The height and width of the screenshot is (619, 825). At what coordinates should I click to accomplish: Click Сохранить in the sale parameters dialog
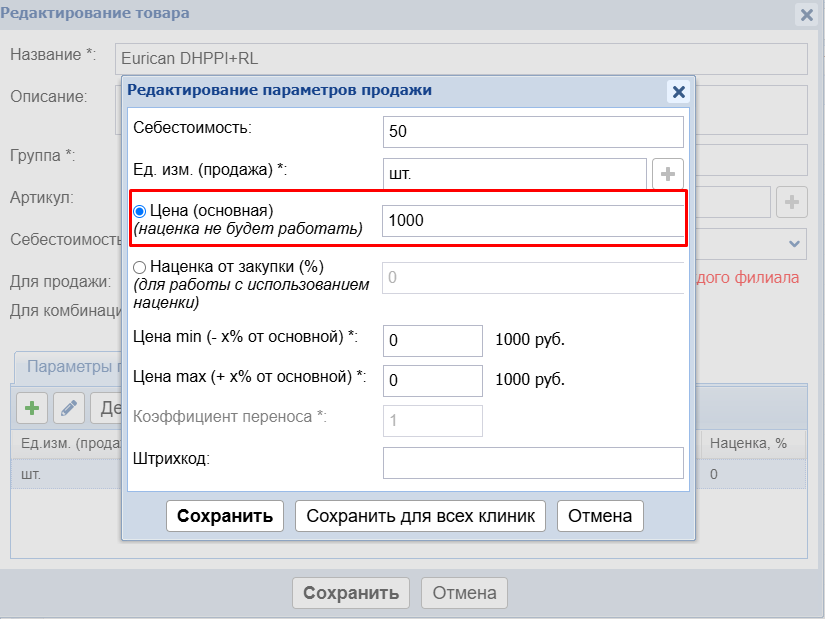coord(225,516)
